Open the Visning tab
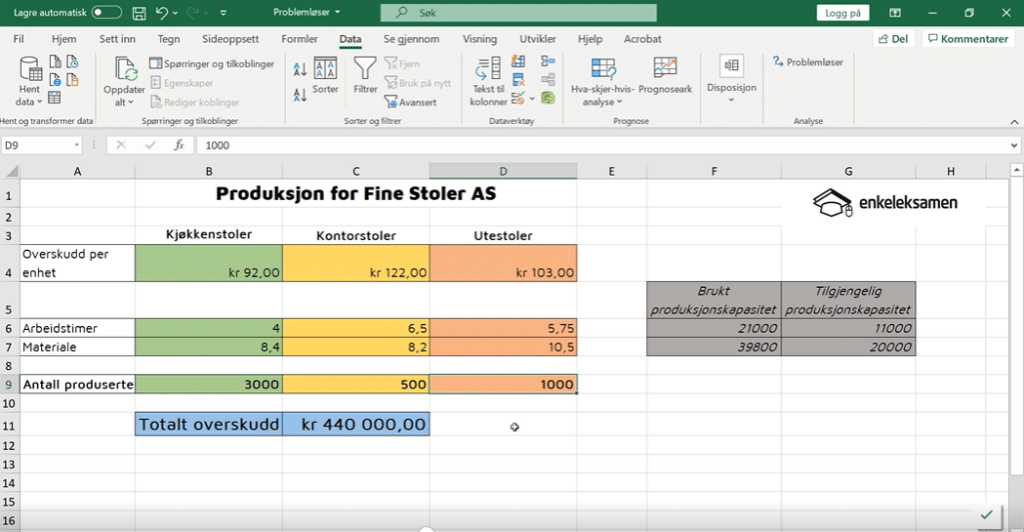The height and width of the screenshot is (532, 1024). tap(480, 39)
